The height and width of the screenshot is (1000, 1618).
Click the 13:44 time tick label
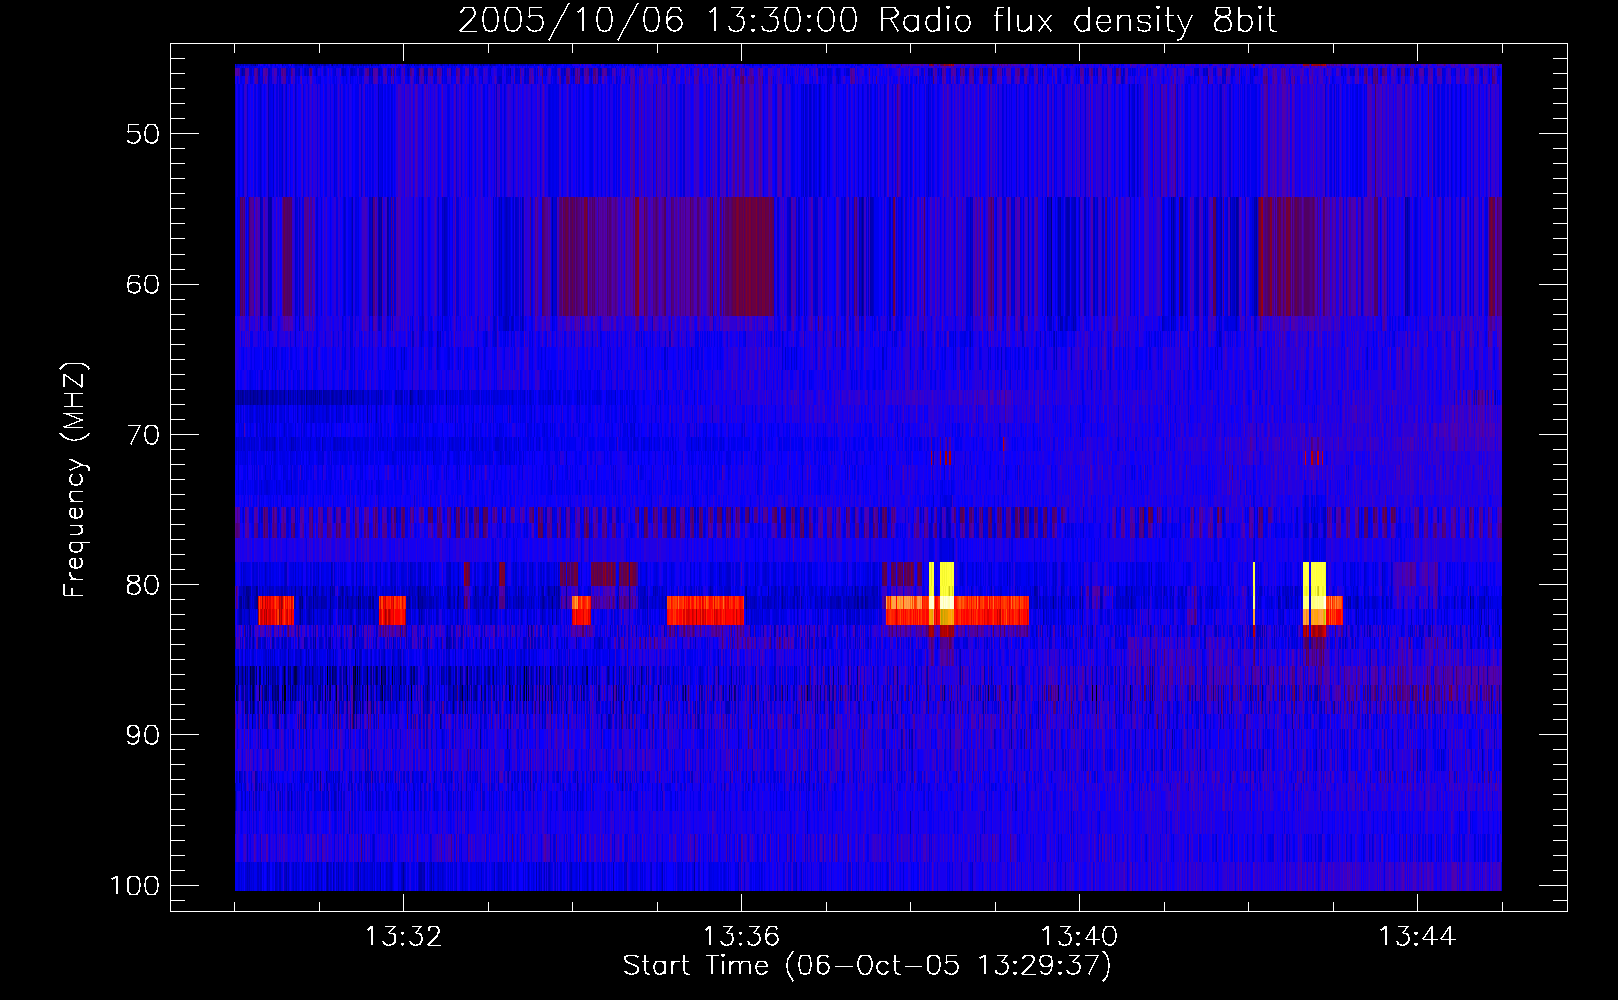tap(1417, 937)
